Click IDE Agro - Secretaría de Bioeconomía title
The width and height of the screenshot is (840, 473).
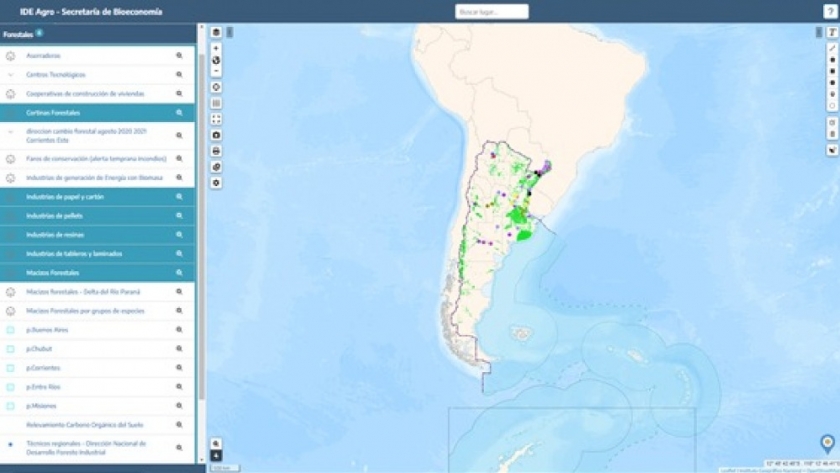point(91,12)
